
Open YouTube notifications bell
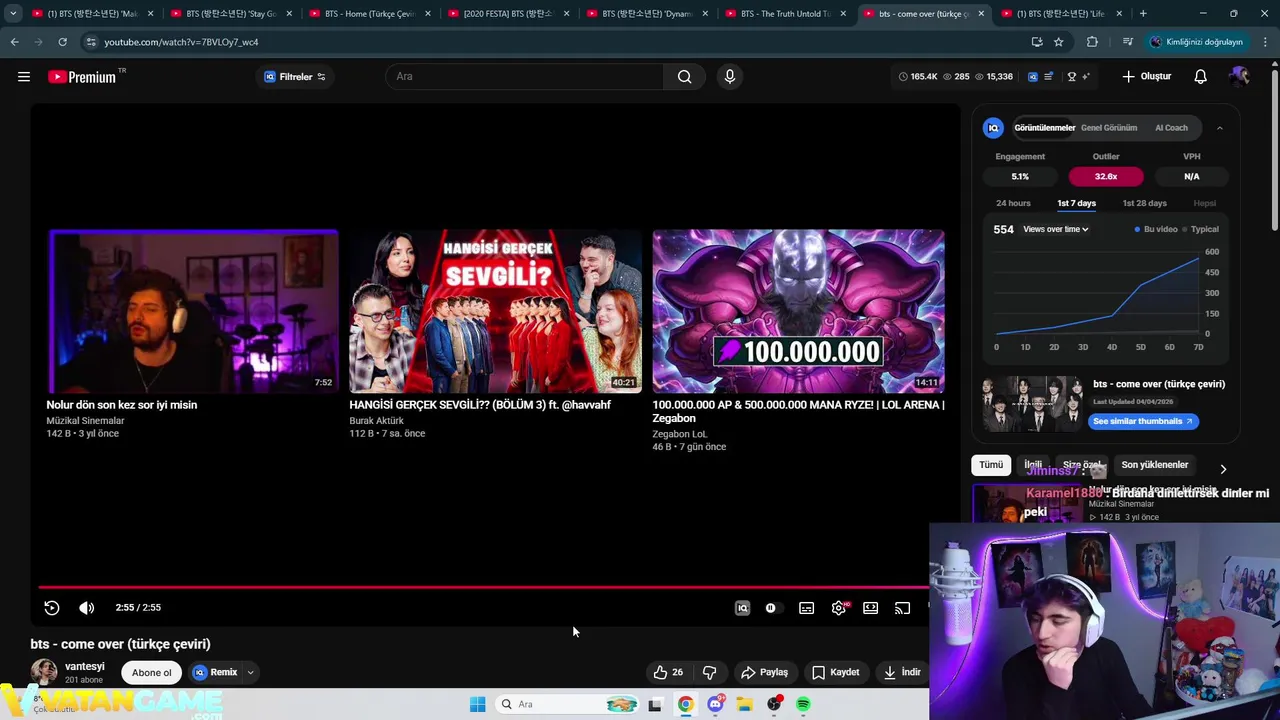pos(1200,77)
